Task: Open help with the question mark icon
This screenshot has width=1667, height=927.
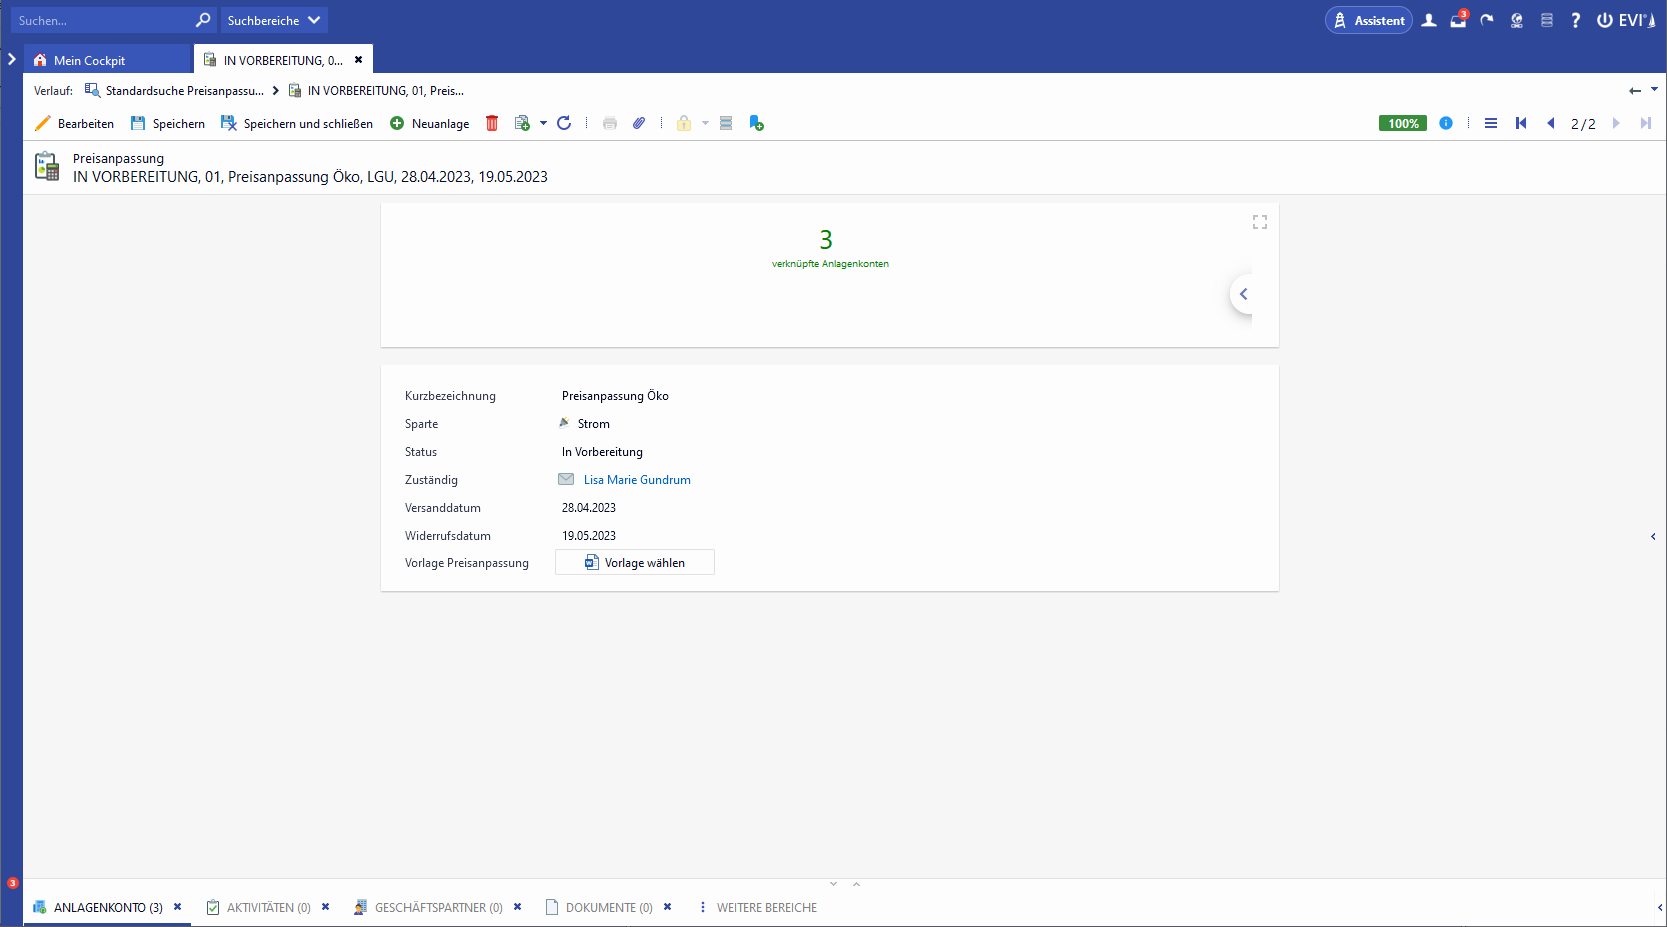Action: pyautogui.click(x=1575, y=20)
